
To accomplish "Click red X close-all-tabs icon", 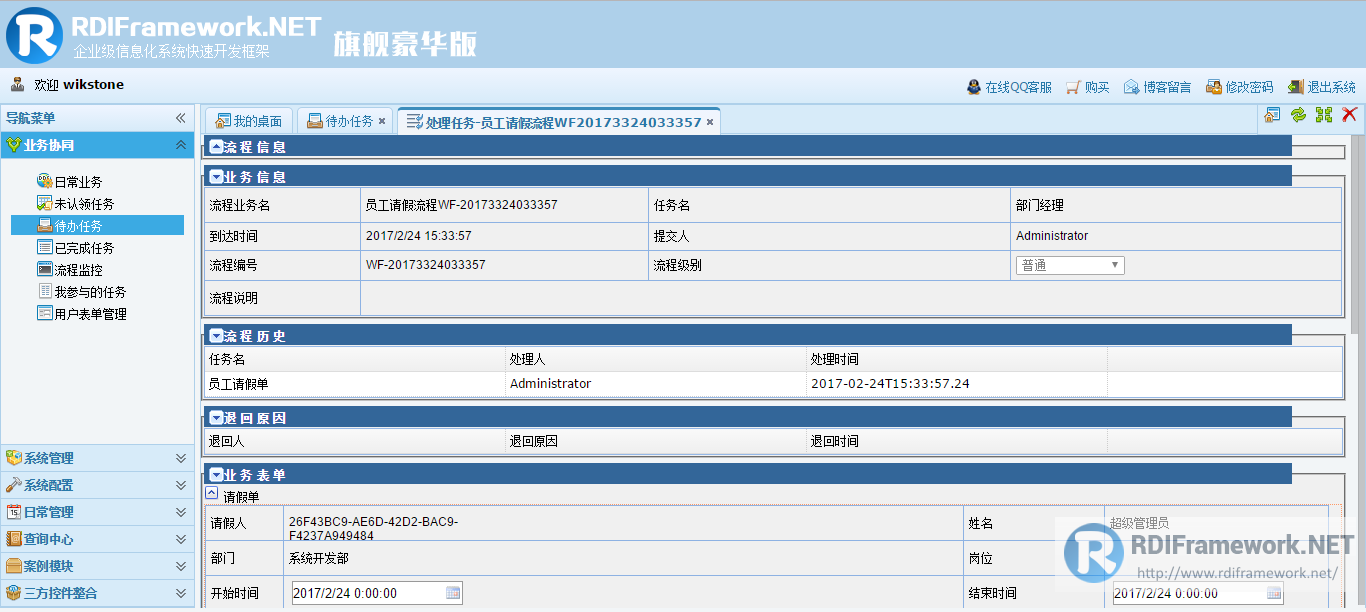I will coord(1349,115).
